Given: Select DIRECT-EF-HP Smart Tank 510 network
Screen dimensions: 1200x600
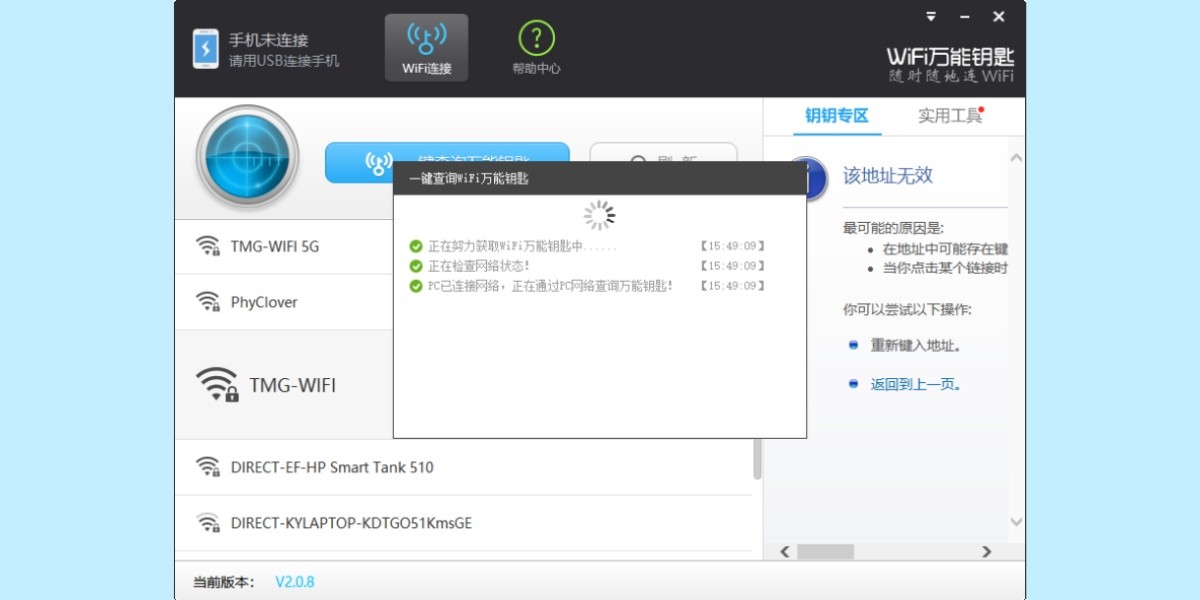Looking at the screenshot, I should tap(464, 467).
